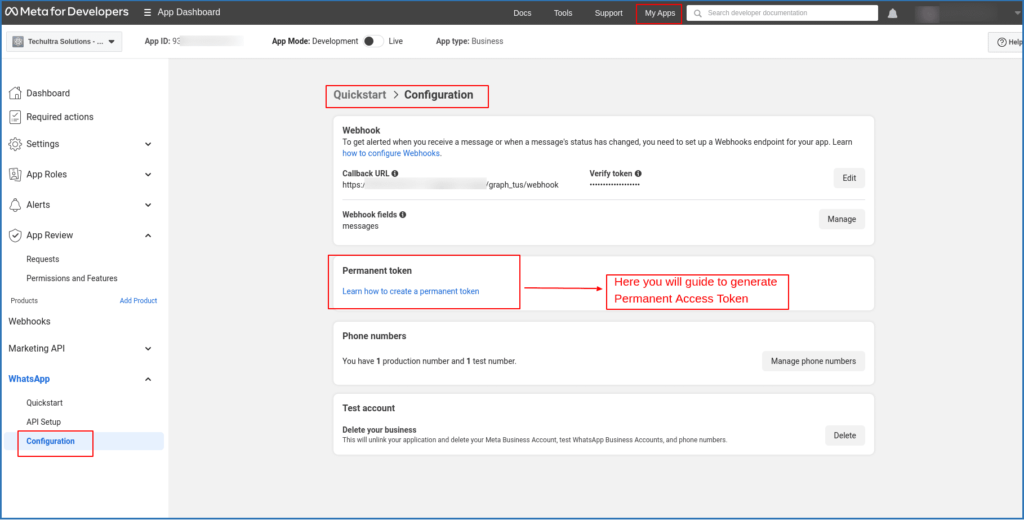Image resolution: width=1024 pixels, height=520 pixels.
Task: Click Manage phone numbers button
Action: [x=813, y=361]
